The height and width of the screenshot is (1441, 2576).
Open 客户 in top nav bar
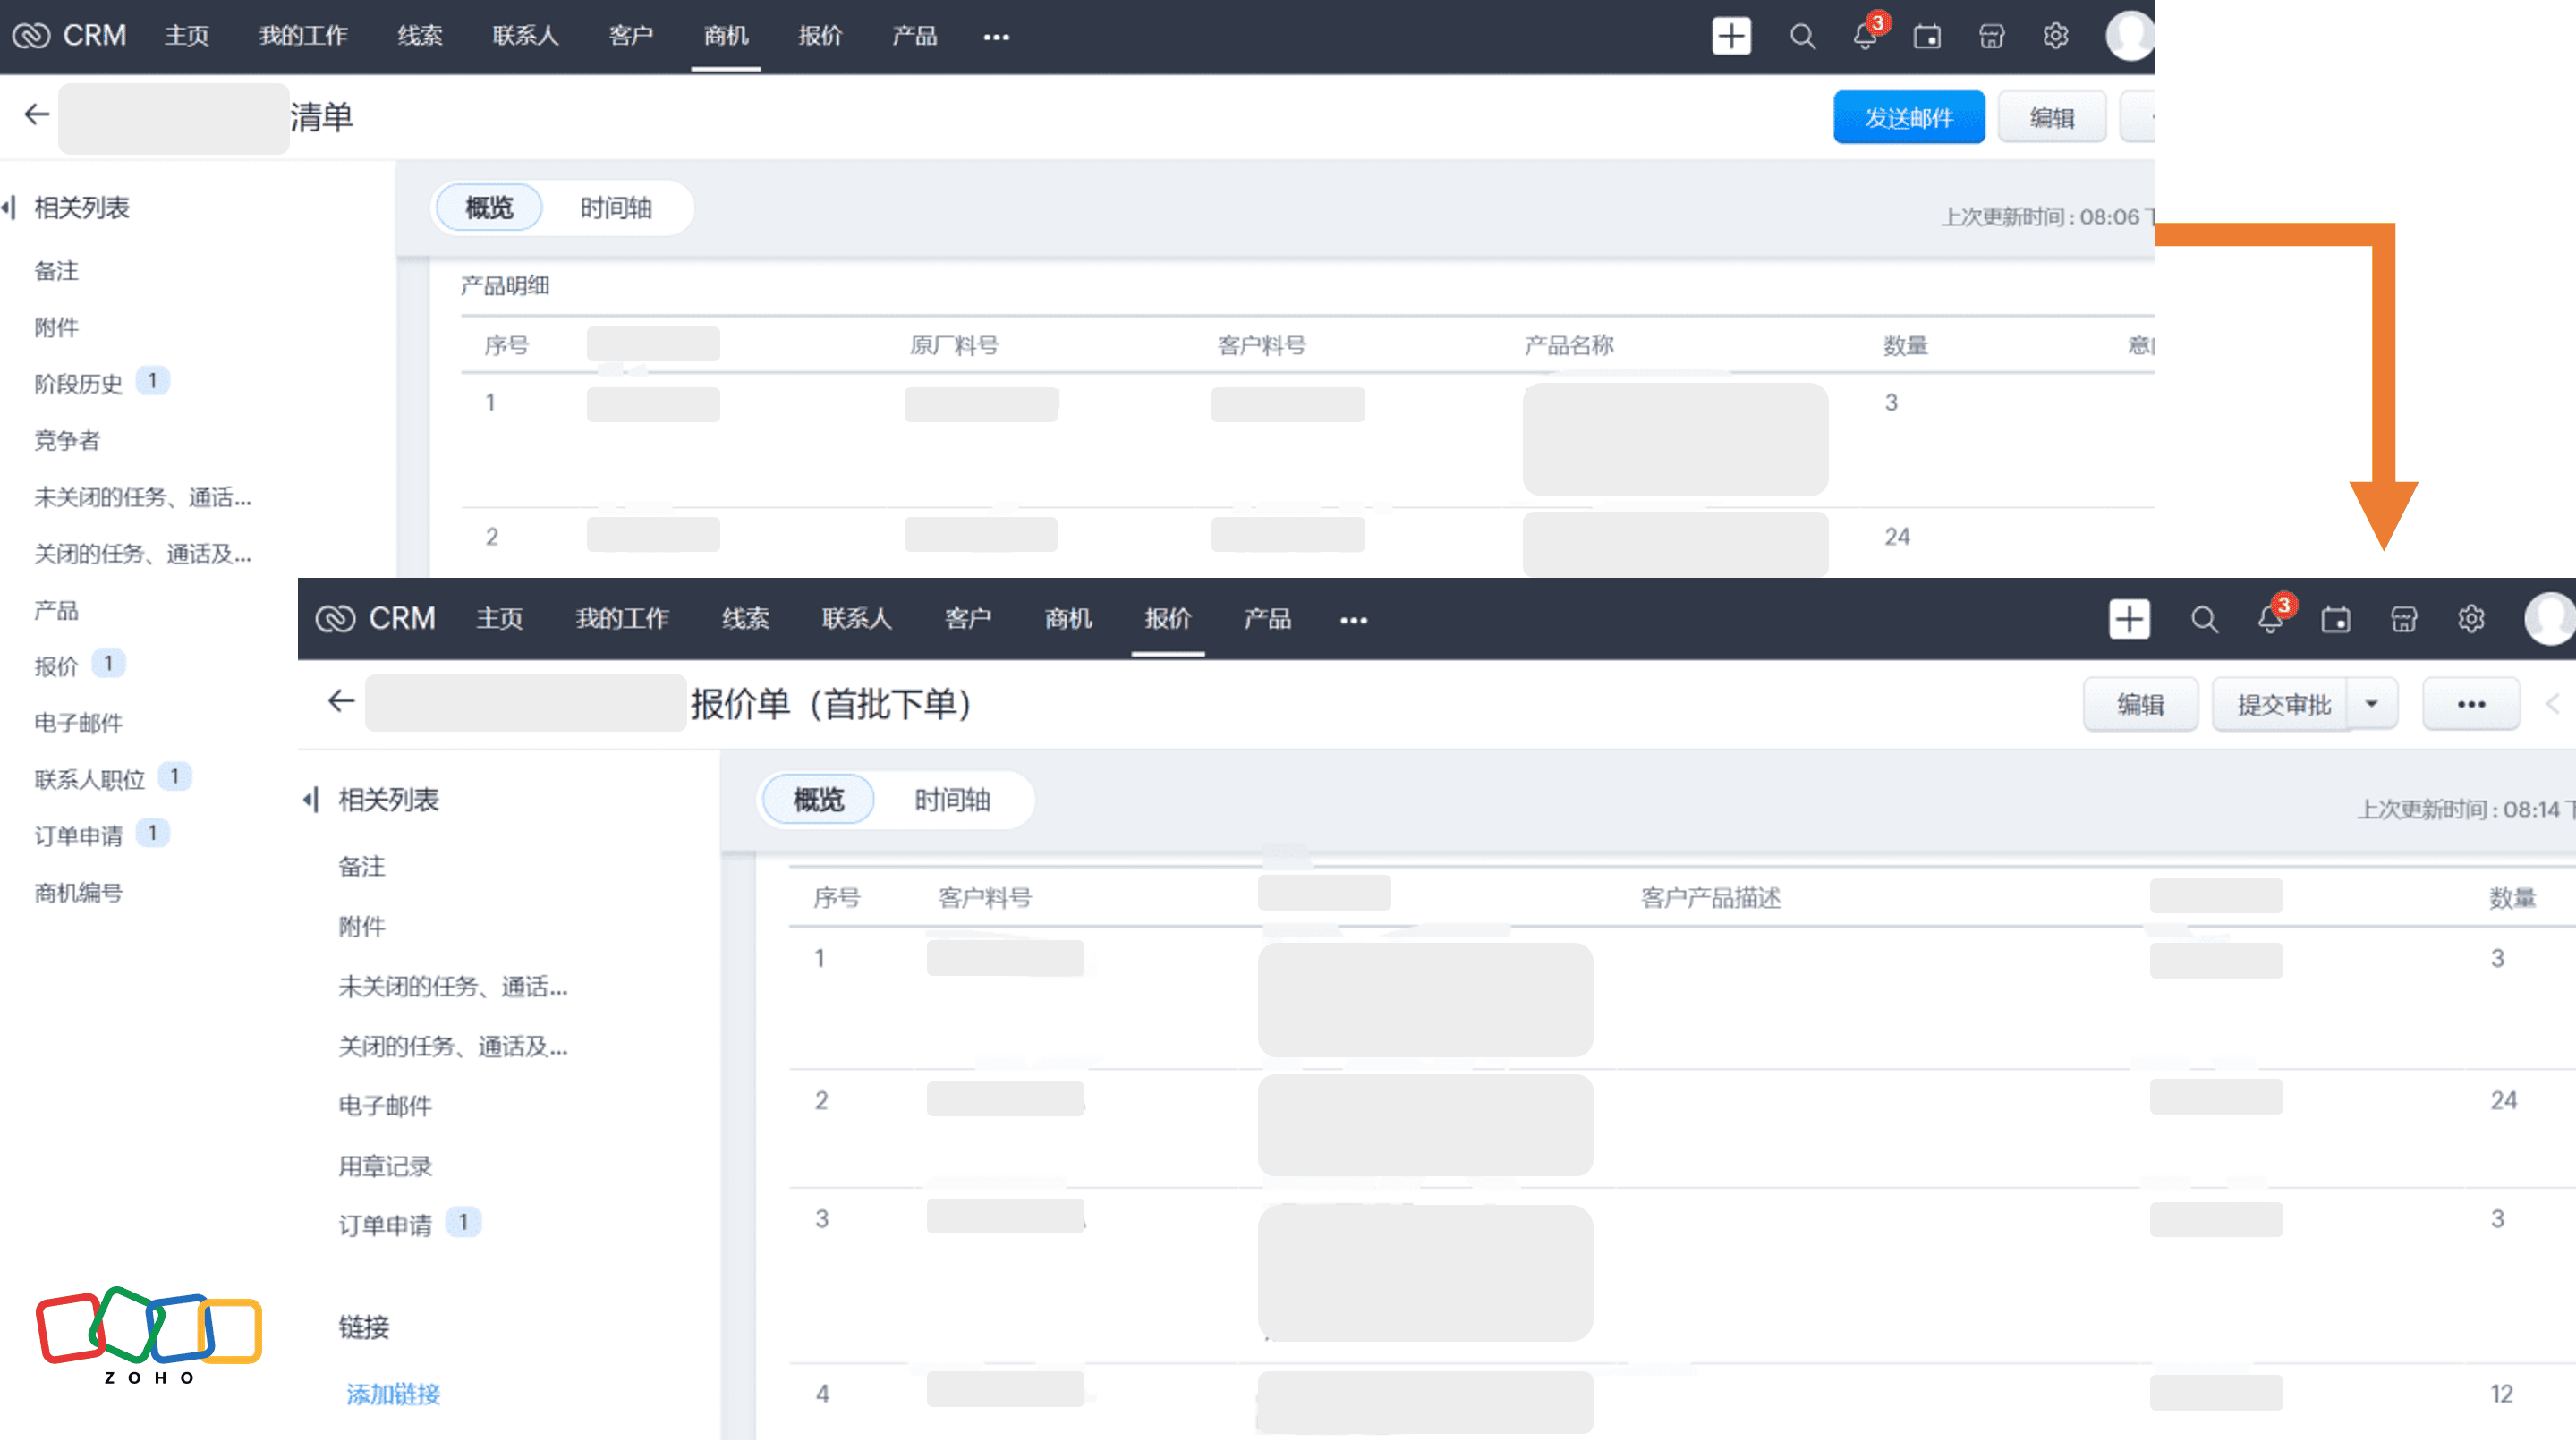click(631, 36)
